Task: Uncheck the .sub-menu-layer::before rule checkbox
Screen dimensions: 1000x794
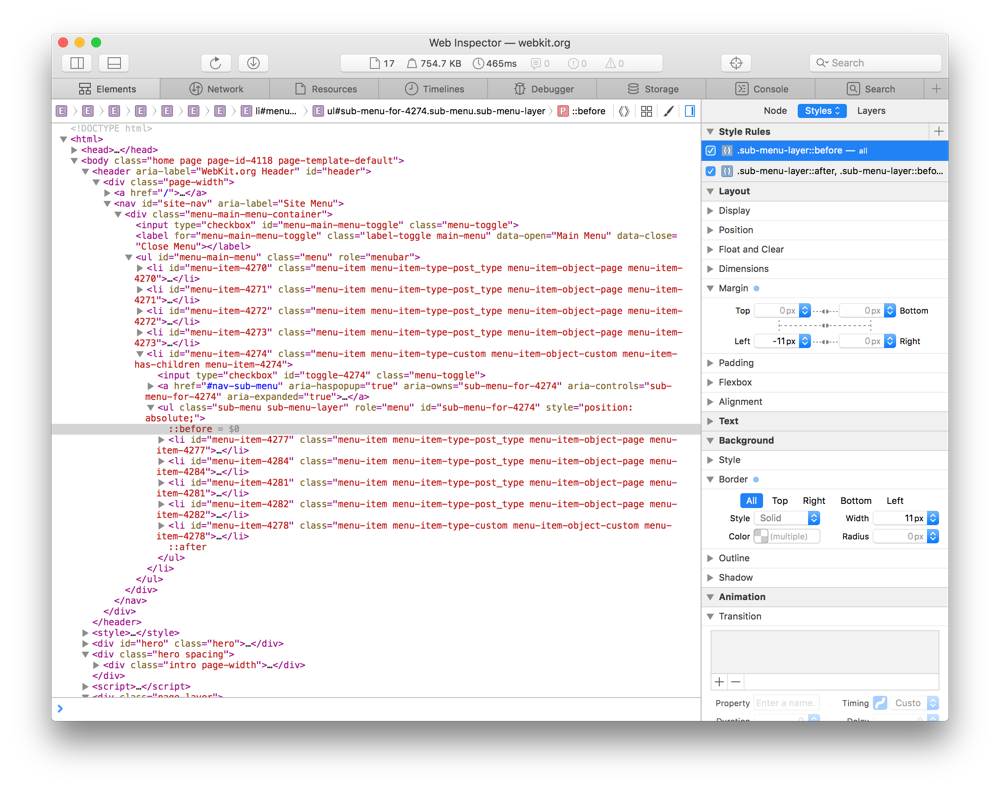Action: pyautogui.click(x=711, y=151)
